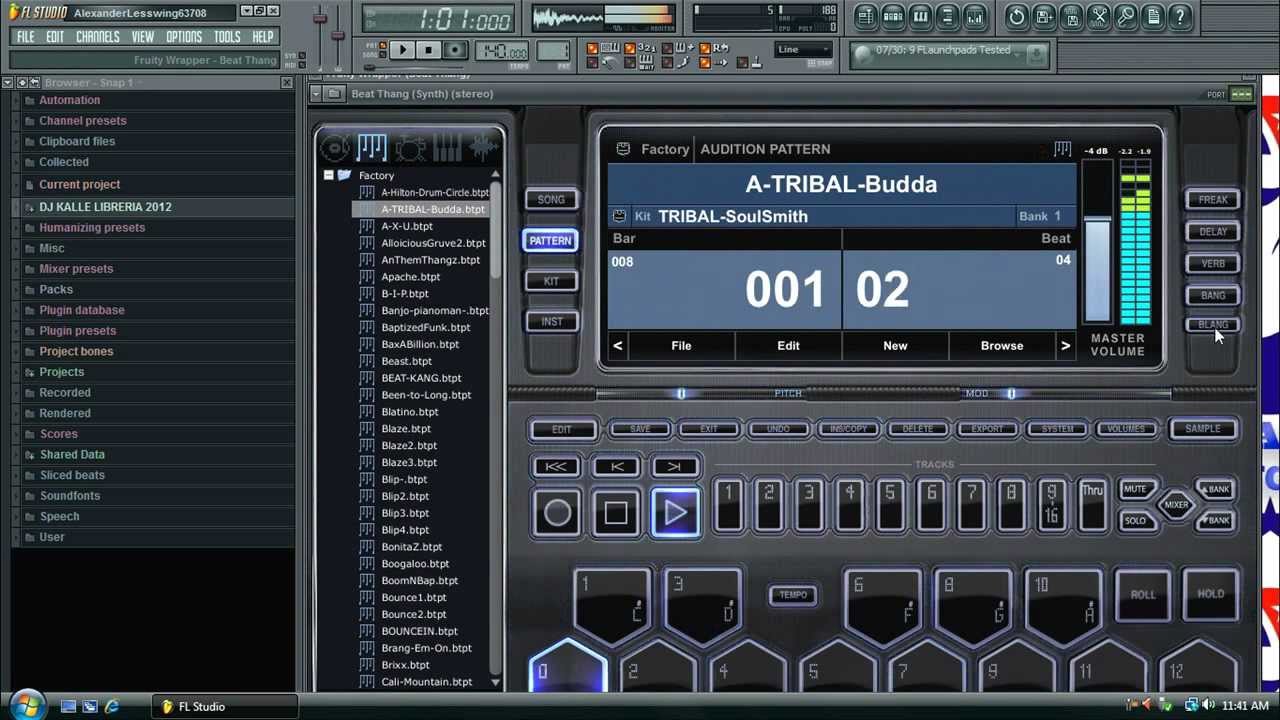
Task: Click the PITCH wheel slider handle
Action: point(681,394)
